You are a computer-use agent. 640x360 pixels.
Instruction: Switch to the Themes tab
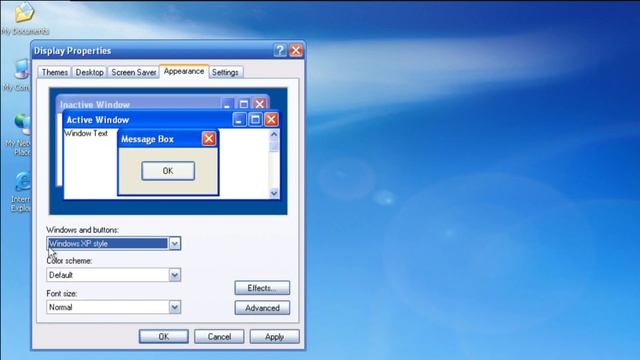55,72
